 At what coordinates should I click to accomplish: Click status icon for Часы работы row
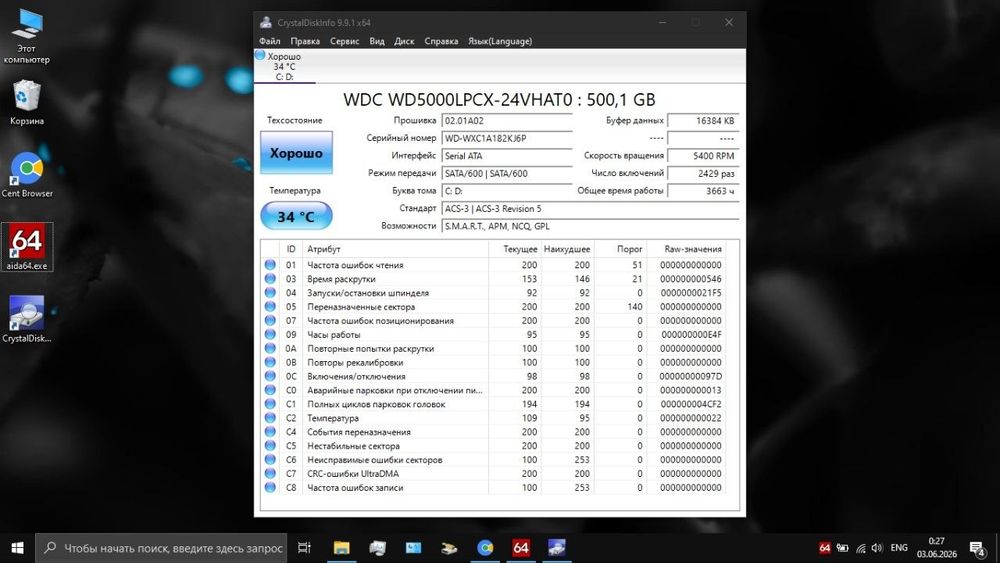[270, 334]
